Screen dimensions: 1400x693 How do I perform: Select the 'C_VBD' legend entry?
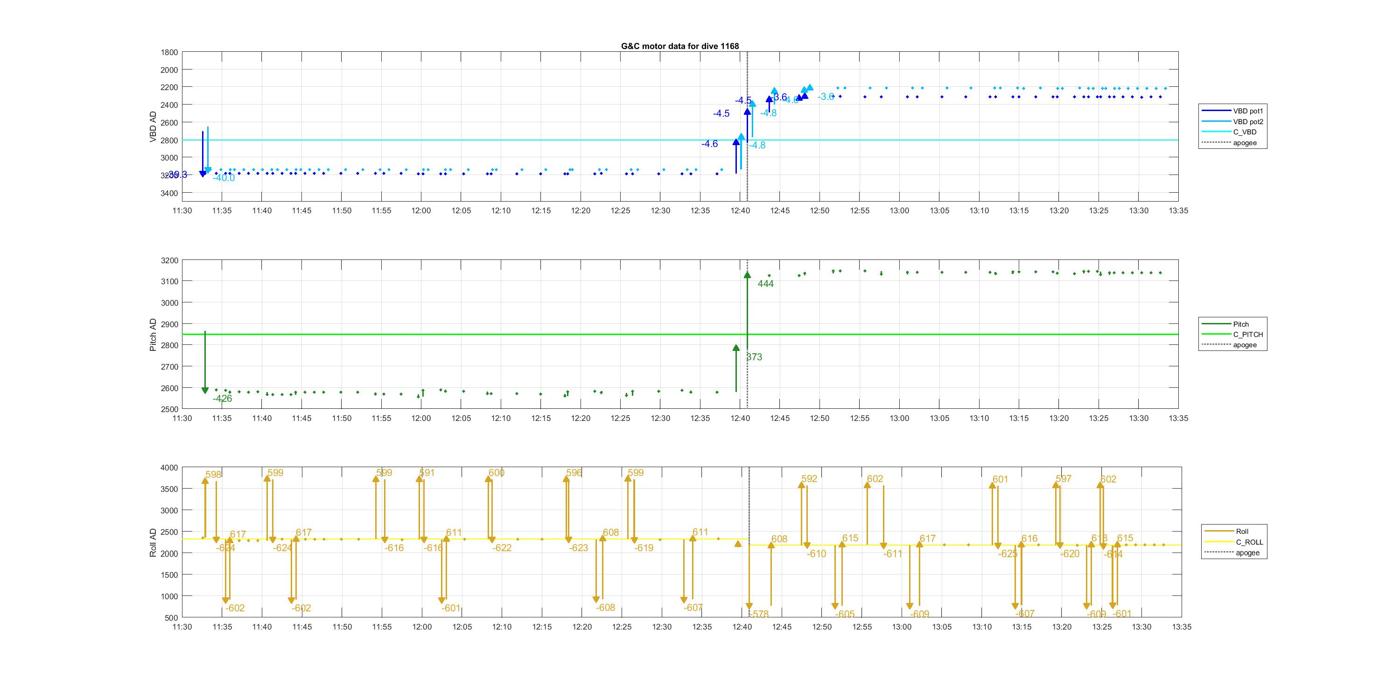point(1228,132)
